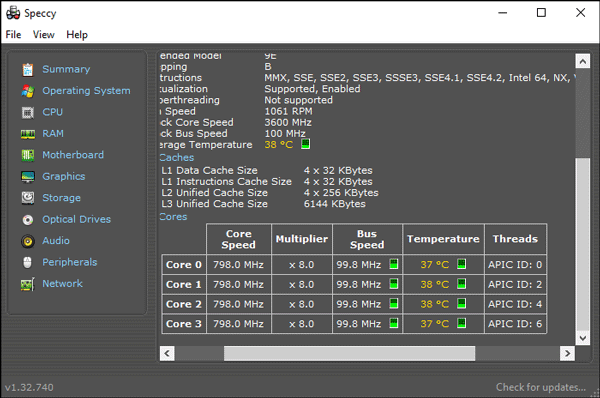
Task: Click vertical scrollbar down arrow
Action: (583, 338)
